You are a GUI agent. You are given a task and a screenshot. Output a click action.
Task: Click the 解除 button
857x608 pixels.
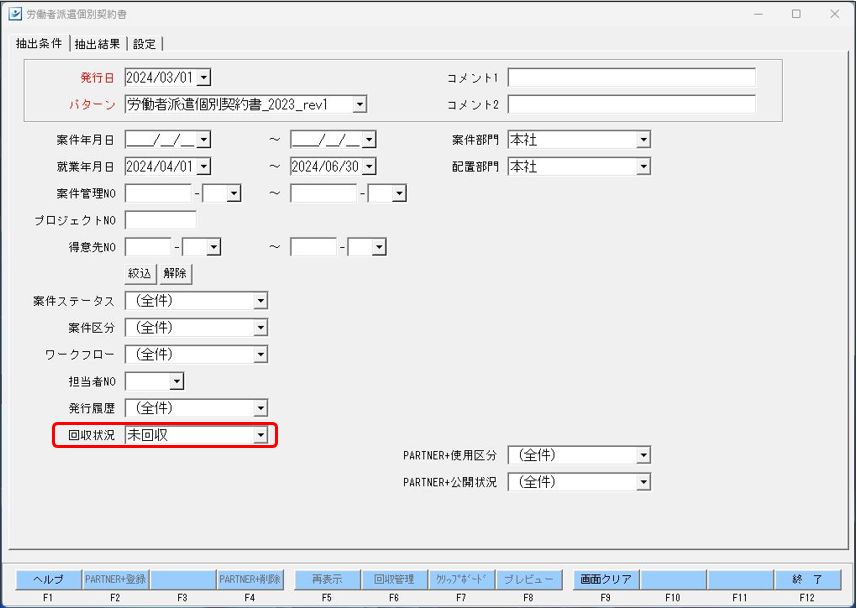[x=176, y=273]
